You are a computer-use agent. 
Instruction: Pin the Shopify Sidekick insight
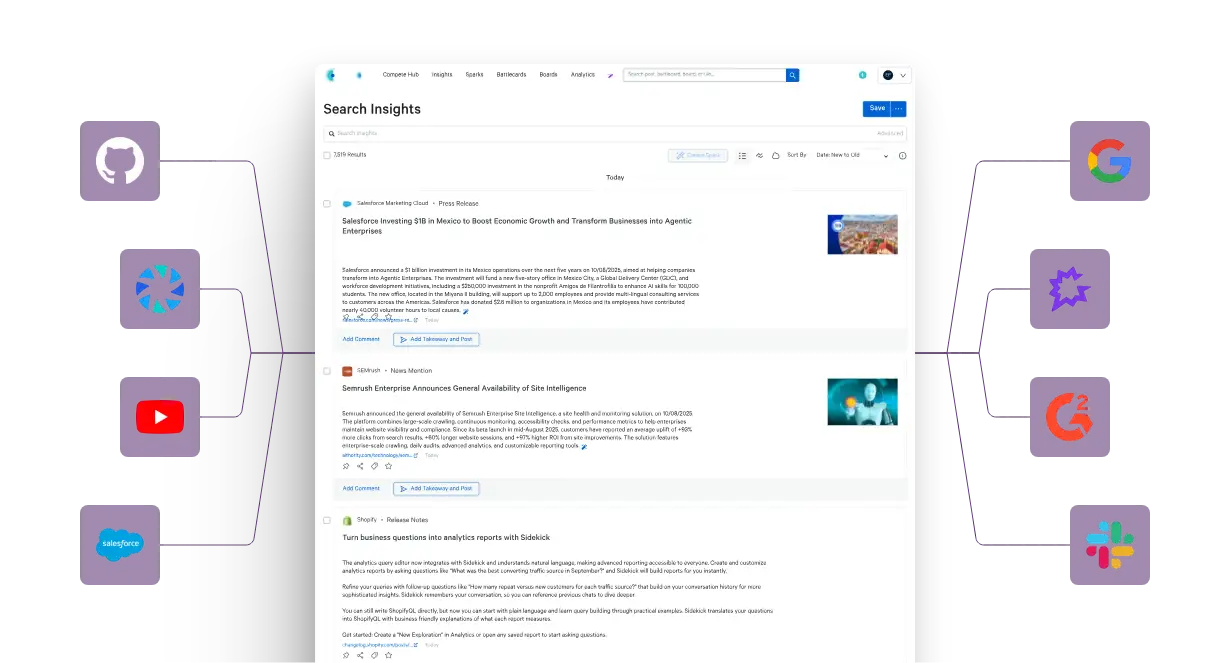tap(346, 655)
